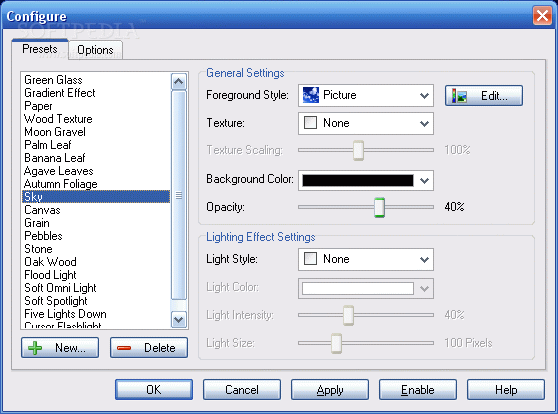Click the empty square icon in Texture box
Screen dimensions: 558x414
coord(310,123)
